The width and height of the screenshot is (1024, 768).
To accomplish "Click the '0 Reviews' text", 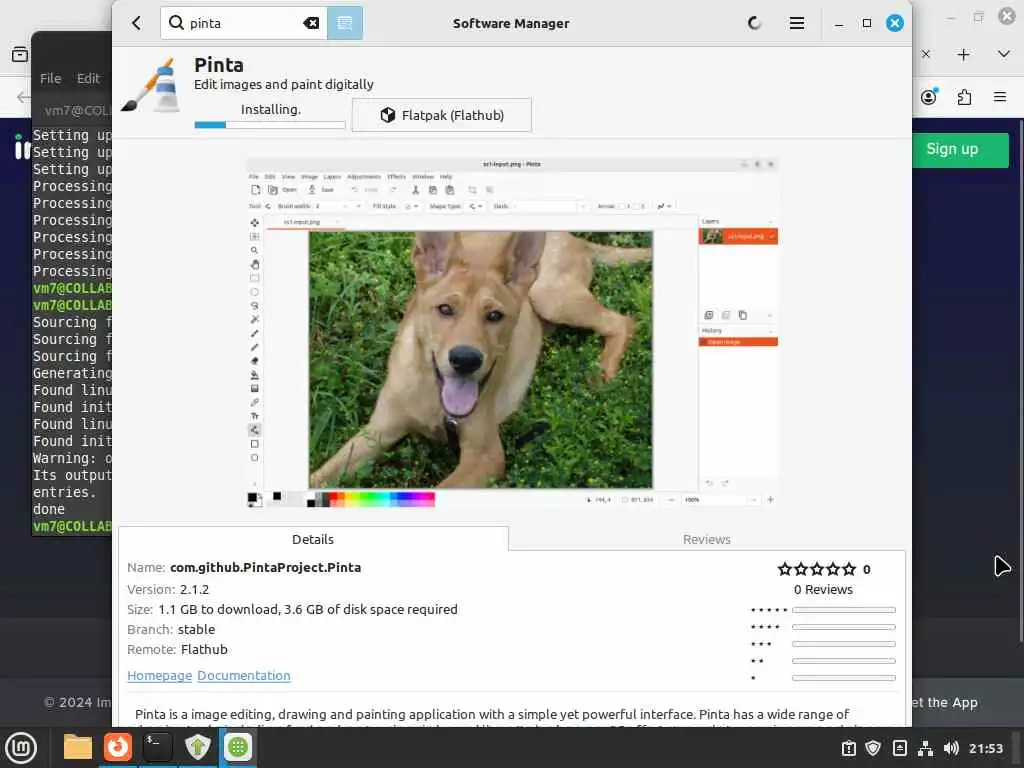I will tap(823, 589).
